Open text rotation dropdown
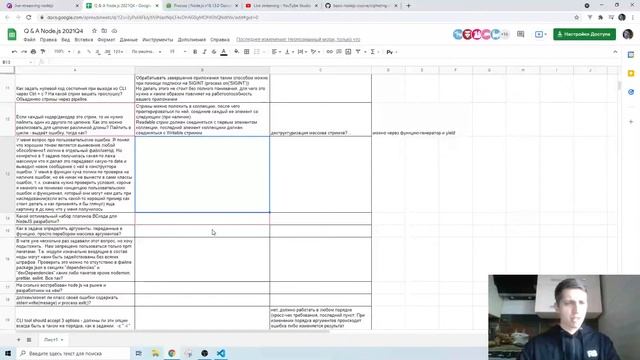 tap(315, 52)
